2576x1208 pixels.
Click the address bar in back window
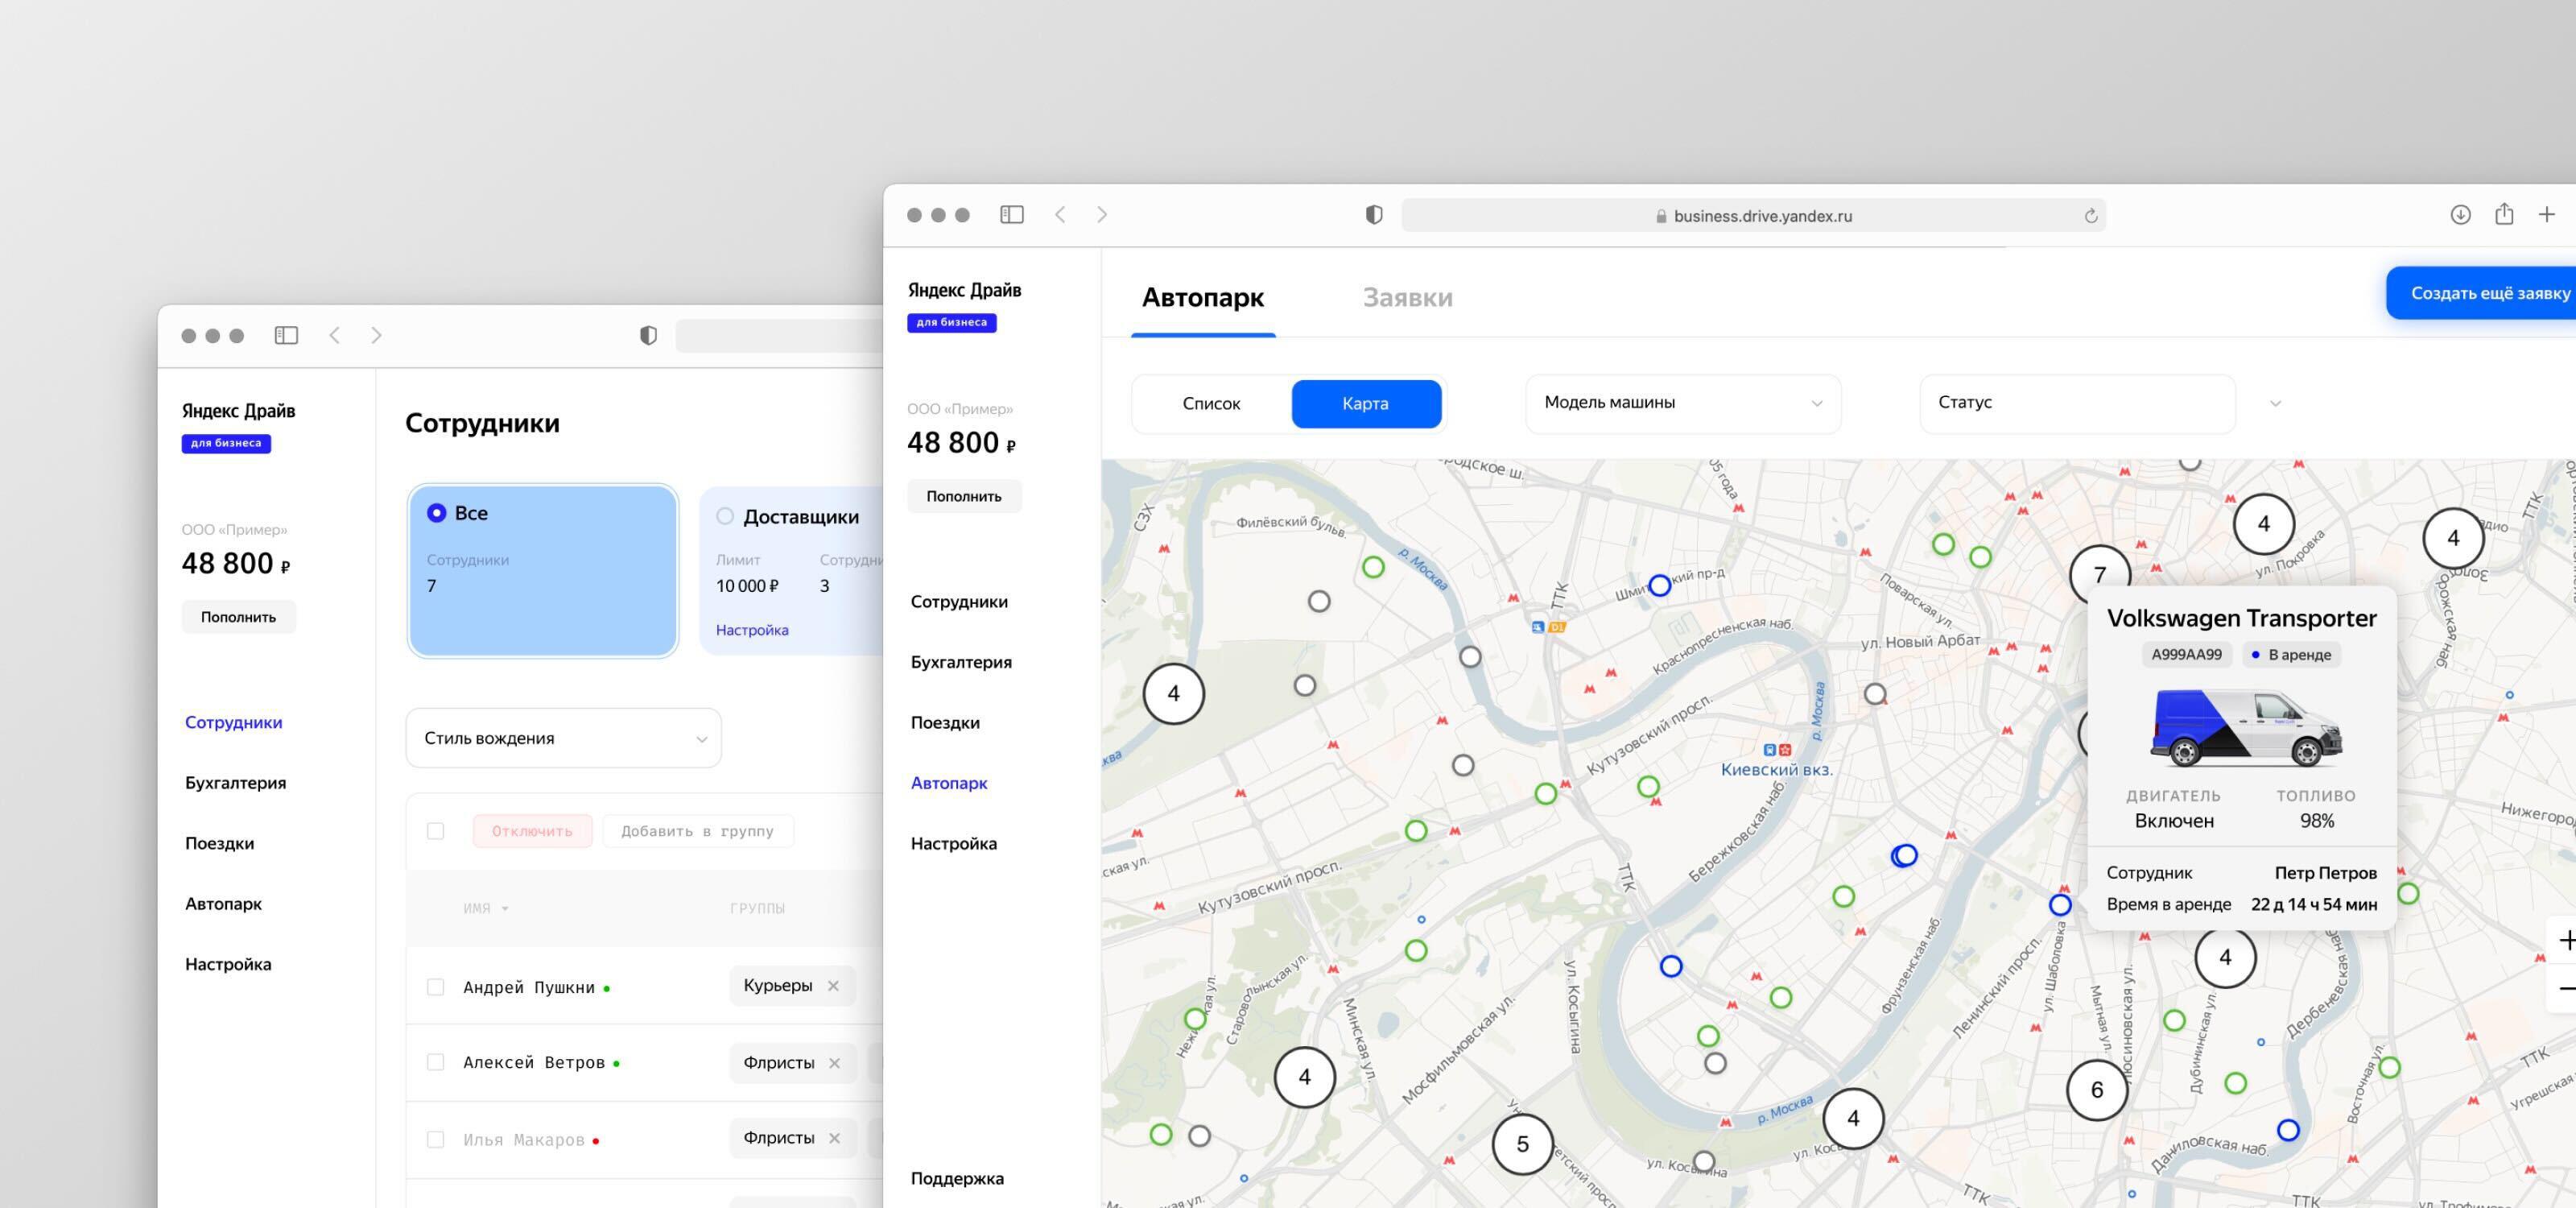pyautogui.click(x=779, y=335)
